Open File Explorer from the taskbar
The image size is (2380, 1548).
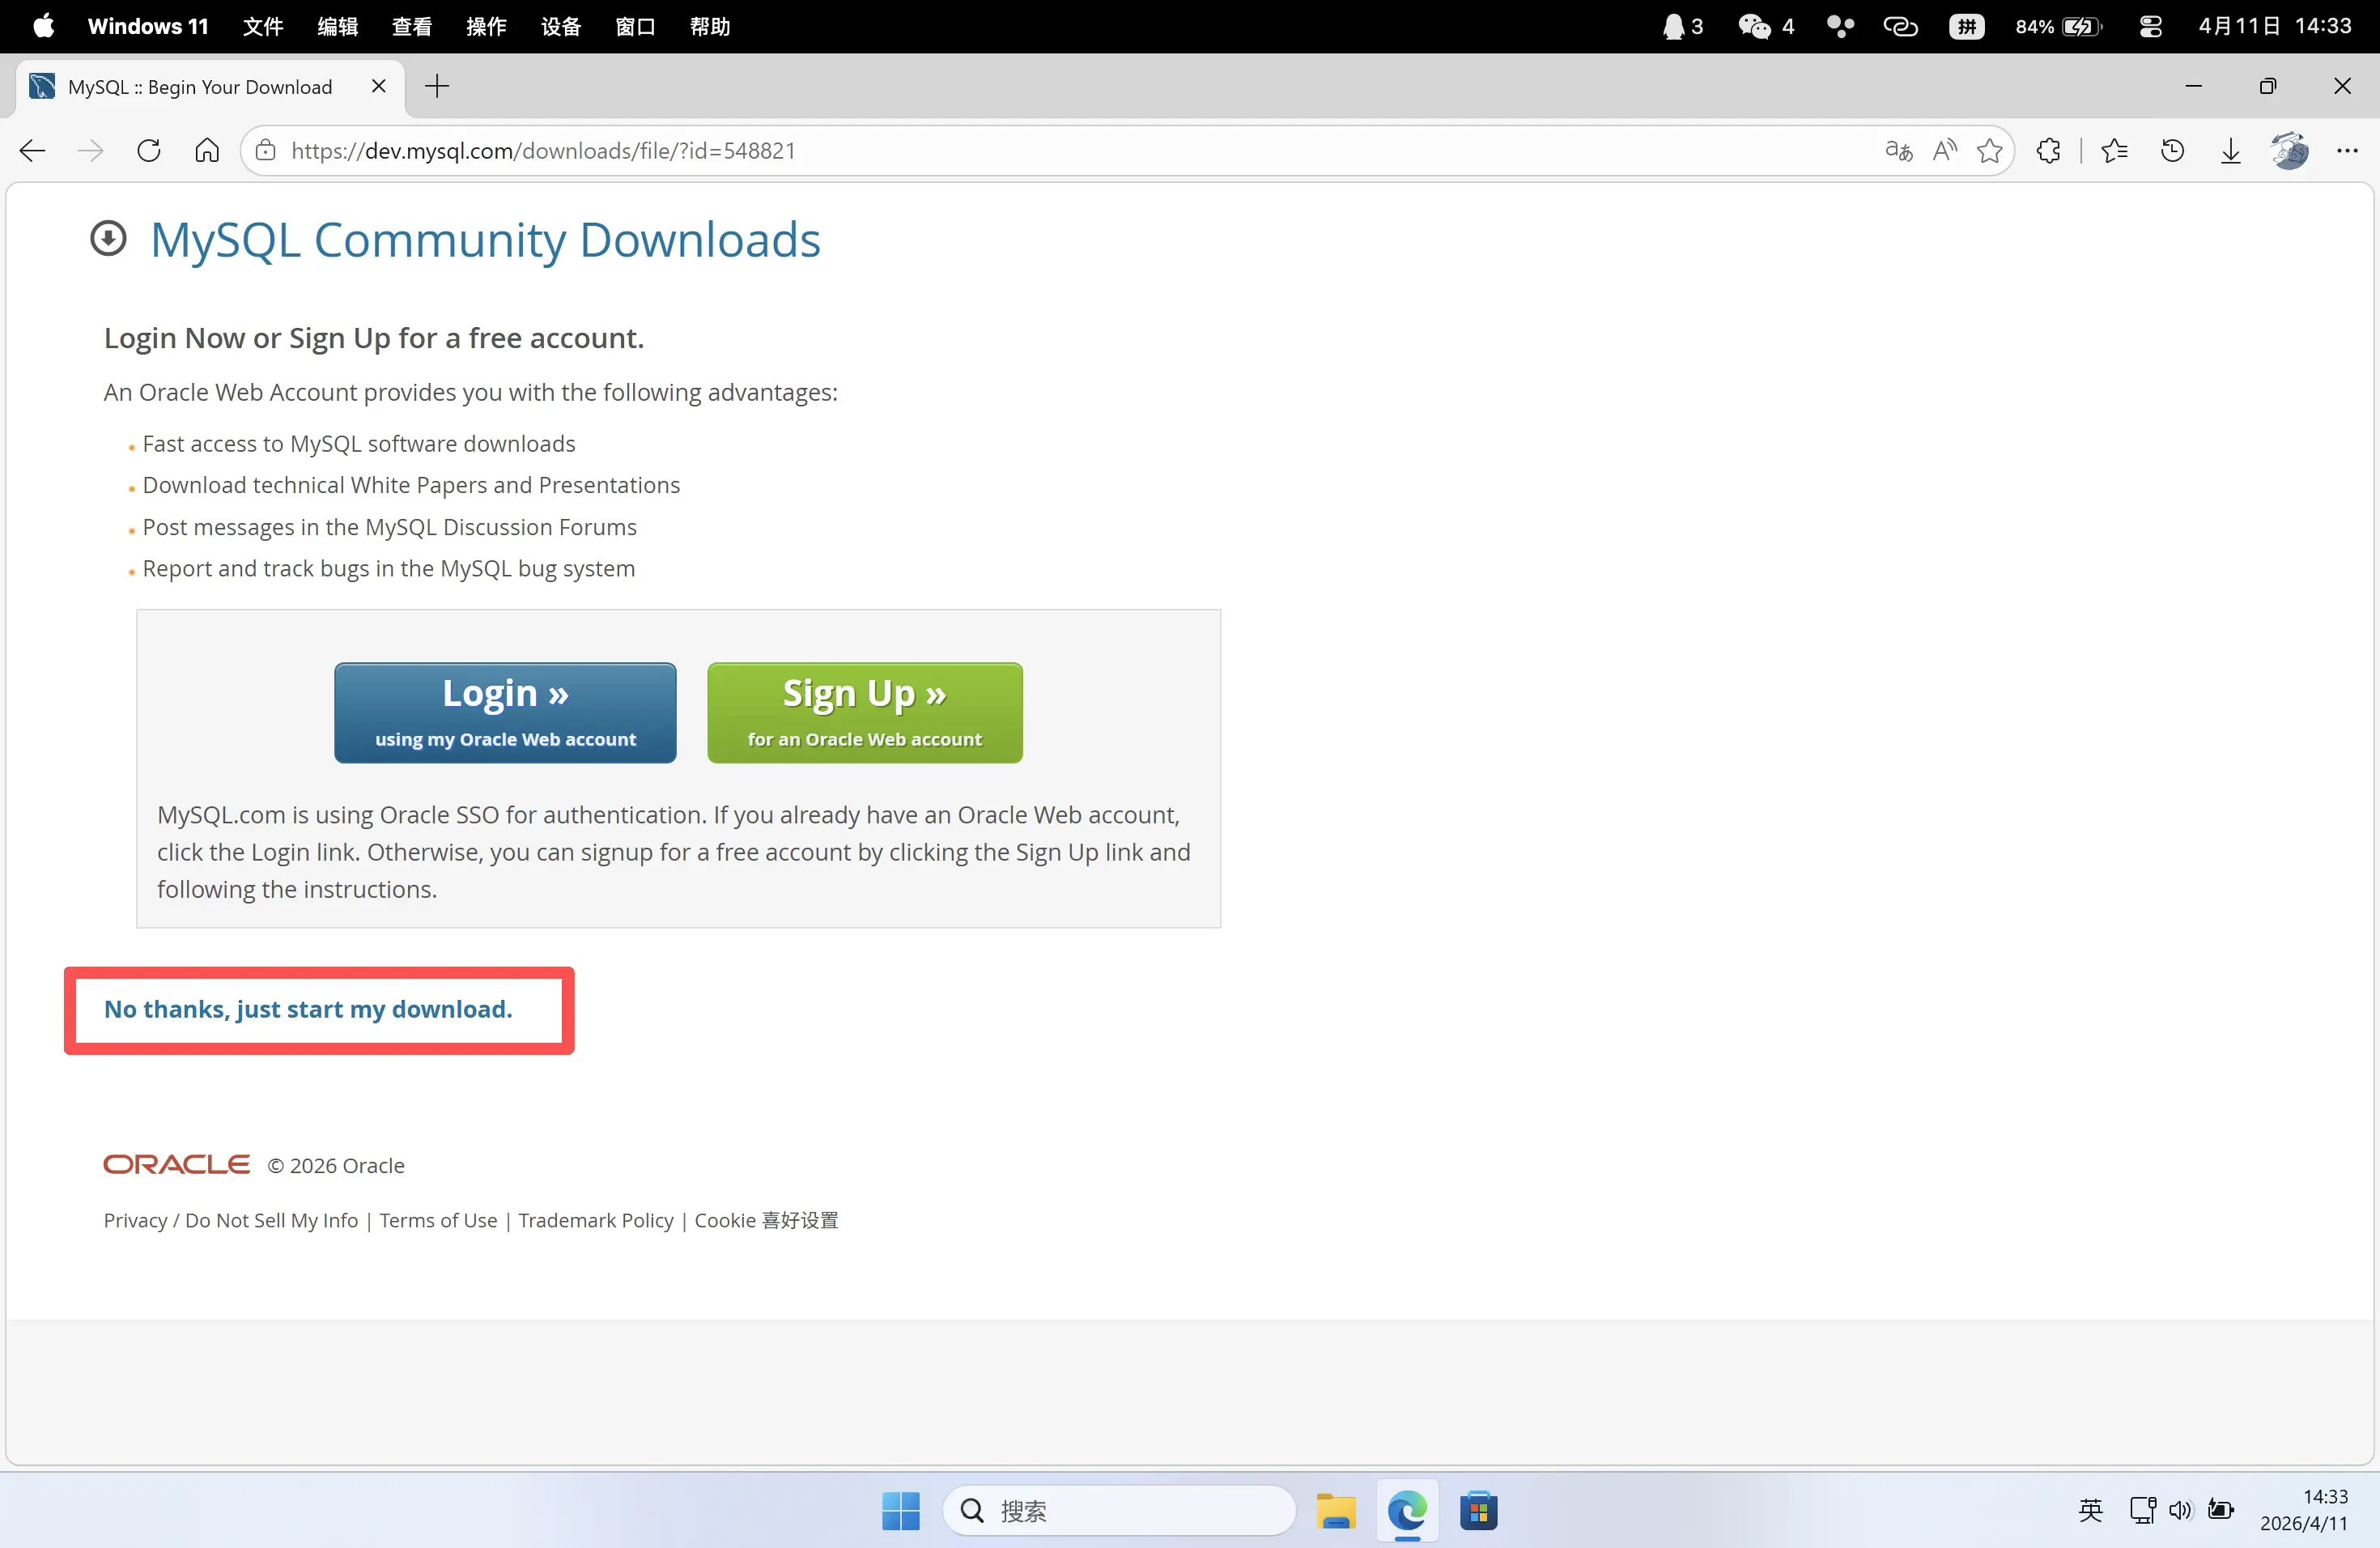pyautogui.click(x=1336, y=1511)
